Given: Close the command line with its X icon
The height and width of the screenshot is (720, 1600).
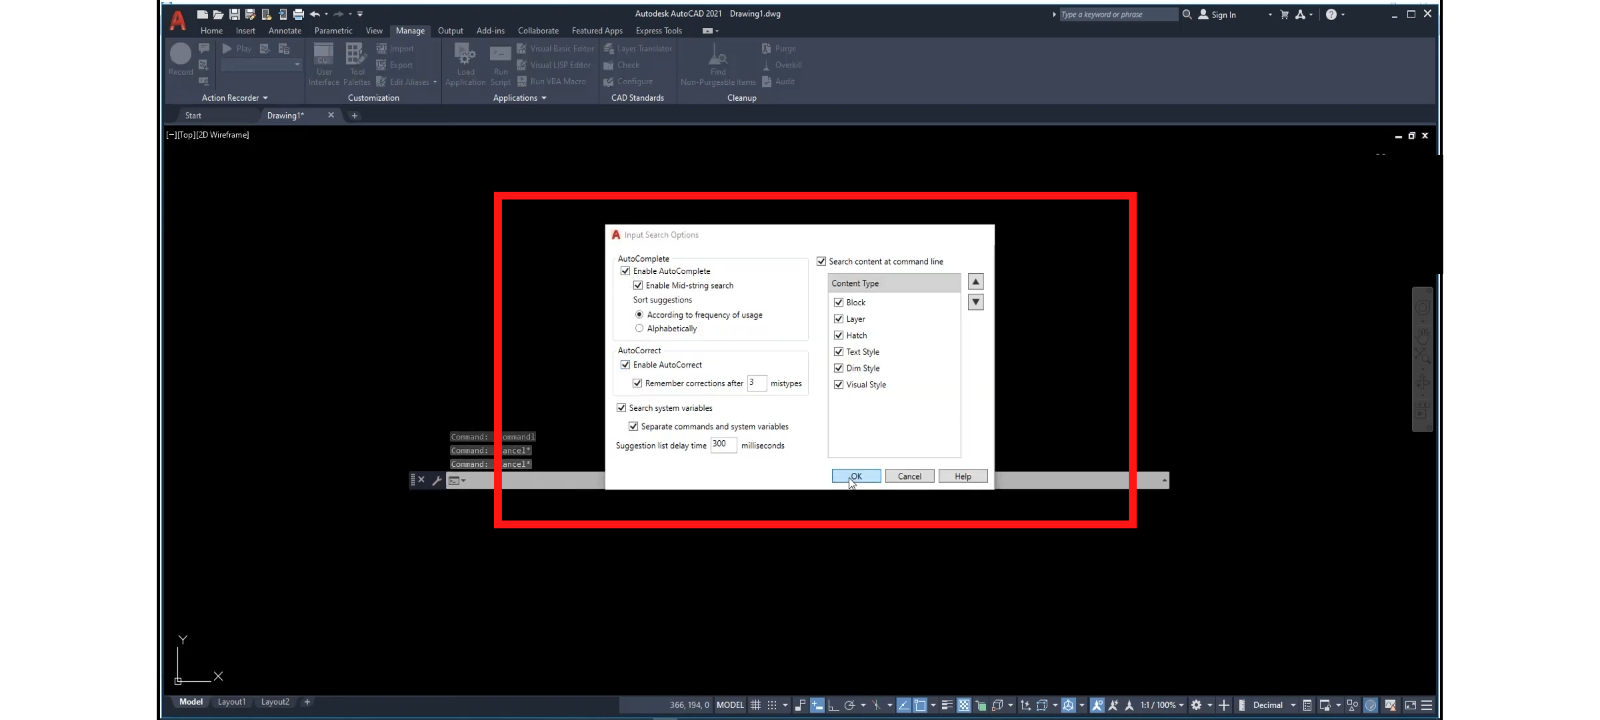Looking at the screenshot, I should tap(421, 480).
